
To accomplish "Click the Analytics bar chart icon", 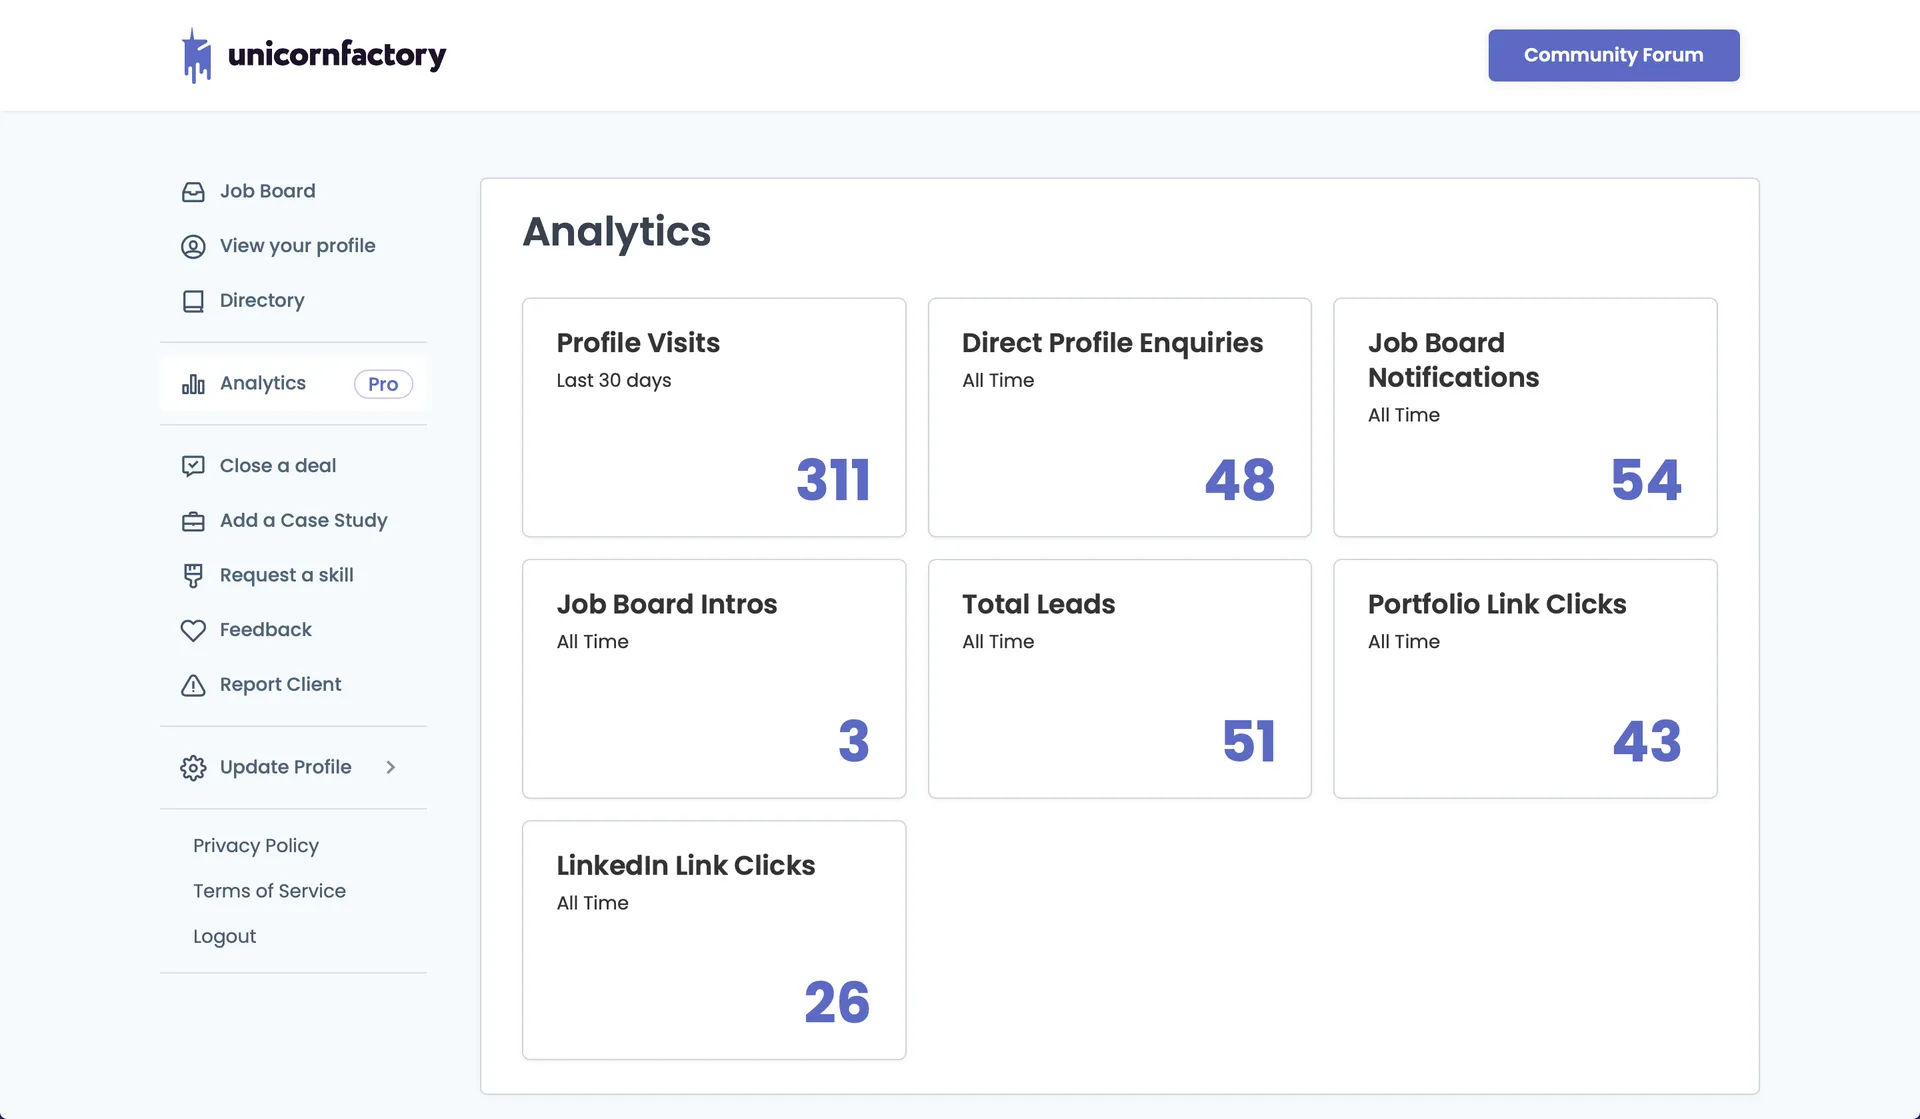I will 193,384.
